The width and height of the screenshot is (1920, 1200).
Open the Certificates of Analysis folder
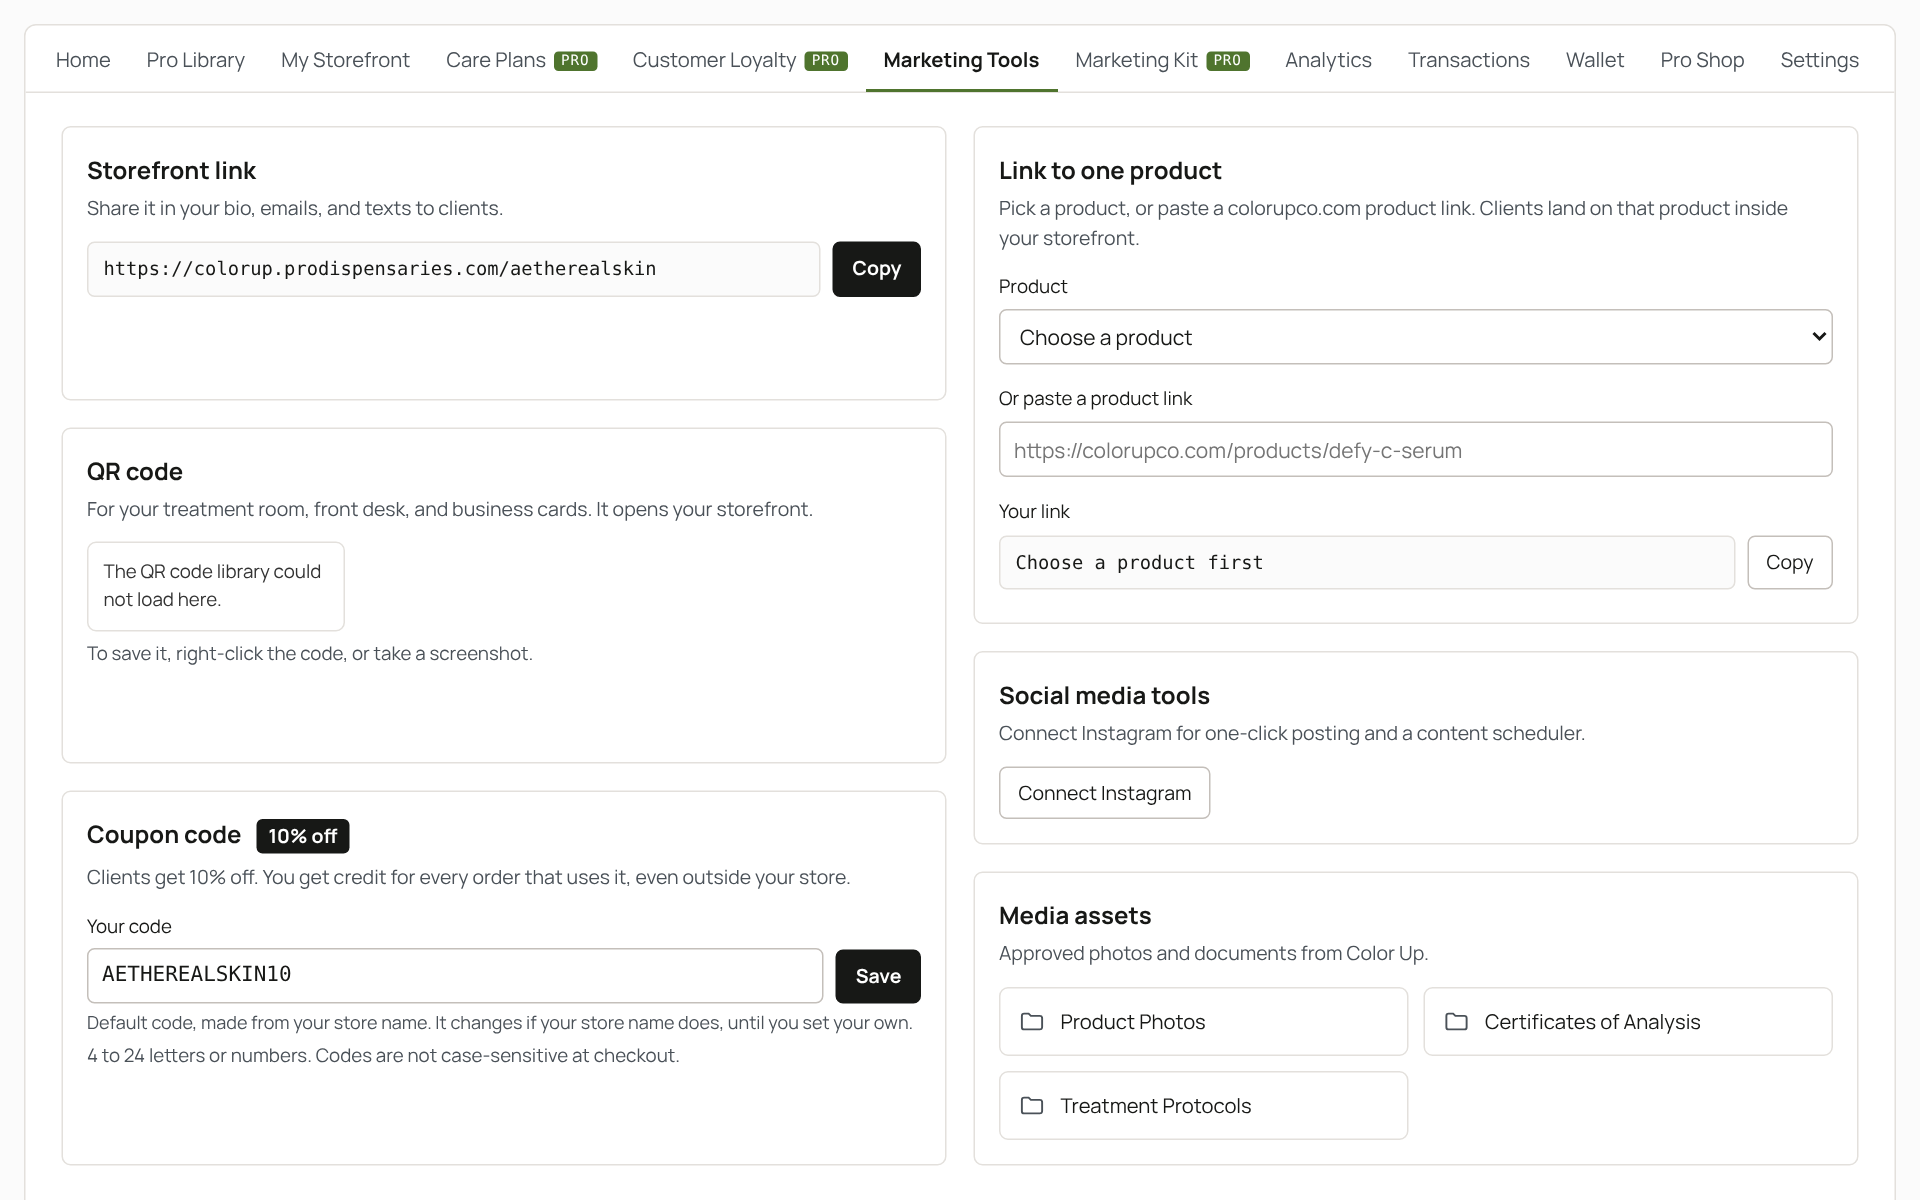(1627, 1022)
